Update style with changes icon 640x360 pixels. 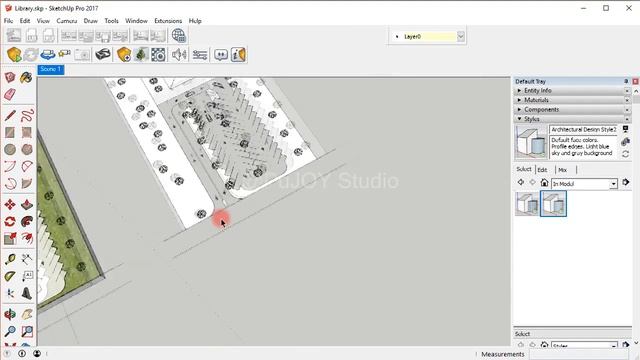625,154
